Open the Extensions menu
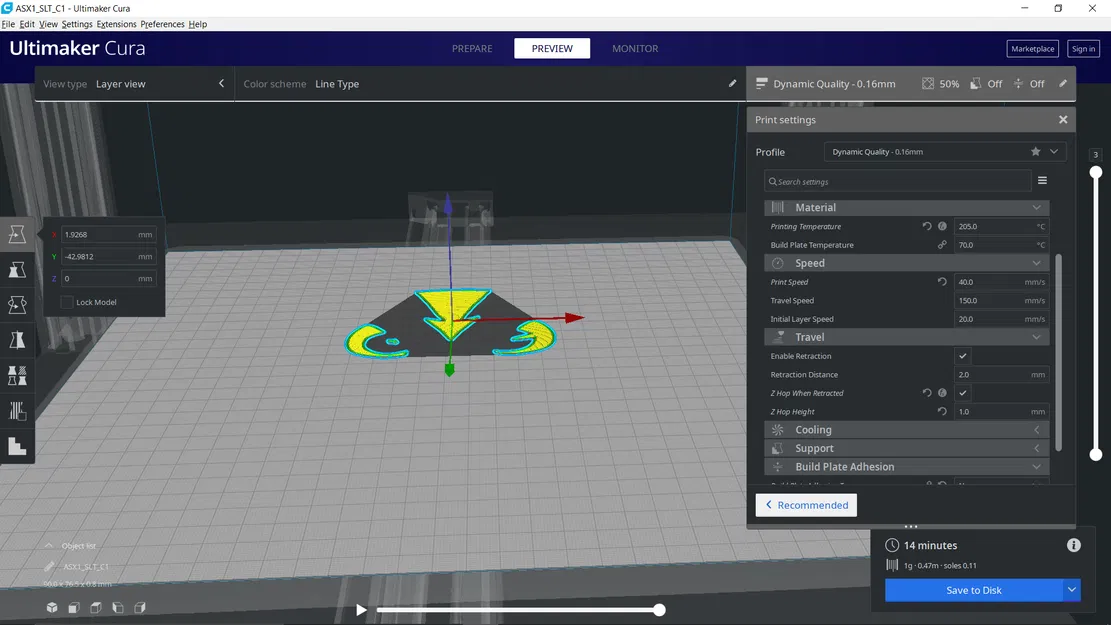 (x=116, y=24)
